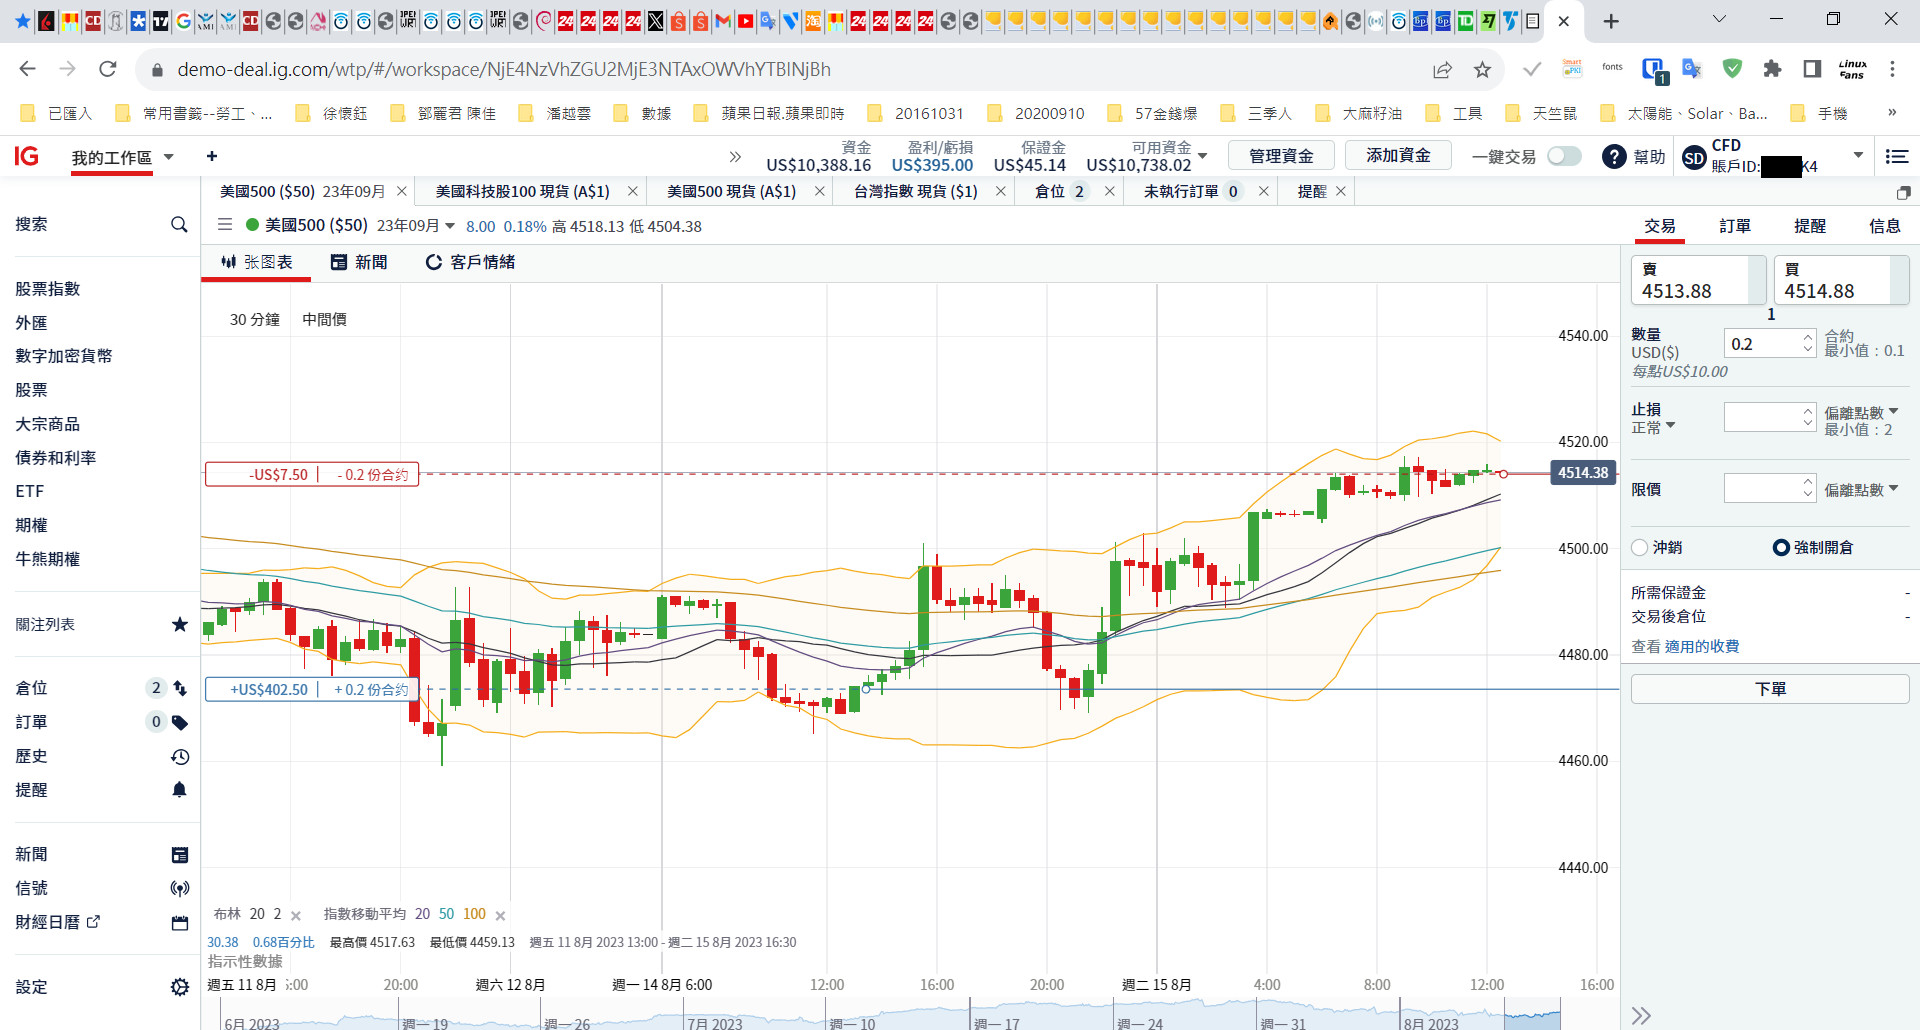This screenshot has width=1920, height=1030.
Task: Click the -US$7.50 position label on chart
Action: click(x=312, y=475)
